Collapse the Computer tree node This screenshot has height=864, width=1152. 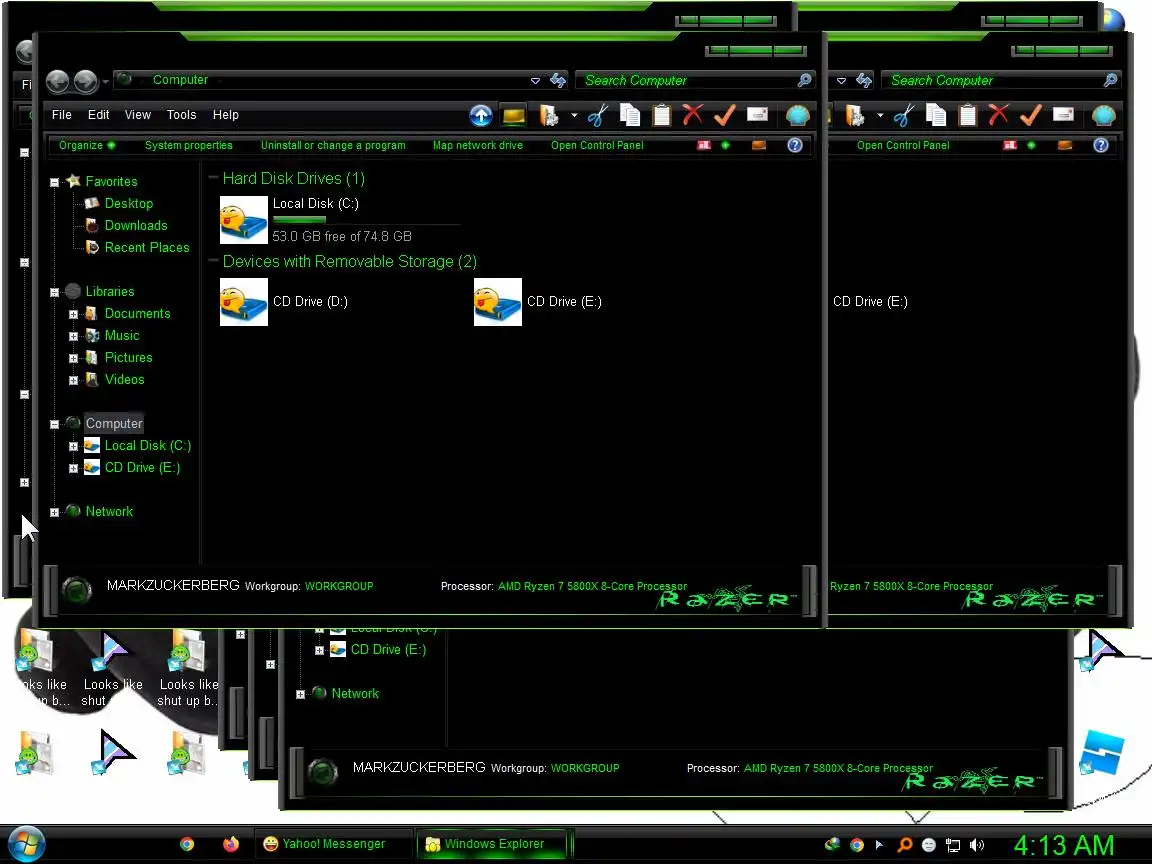54,425
